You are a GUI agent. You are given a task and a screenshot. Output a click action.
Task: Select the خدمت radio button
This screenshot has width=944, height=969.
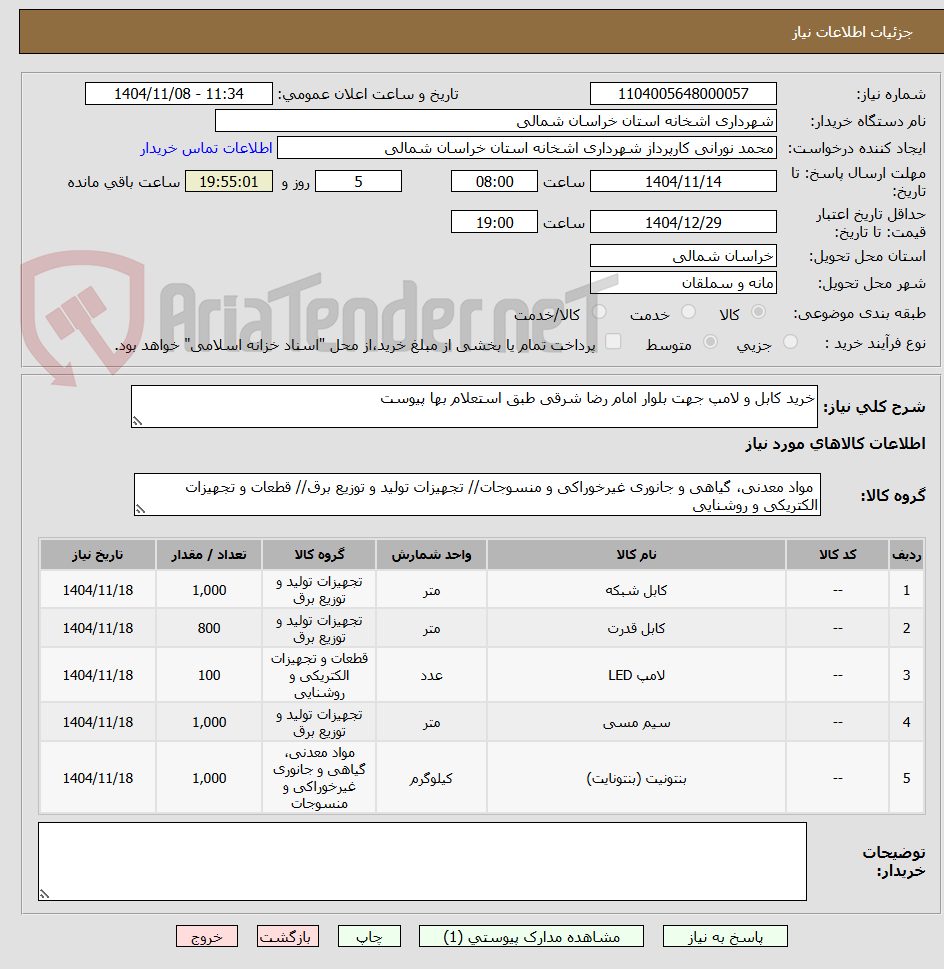[x=688, y=313]
